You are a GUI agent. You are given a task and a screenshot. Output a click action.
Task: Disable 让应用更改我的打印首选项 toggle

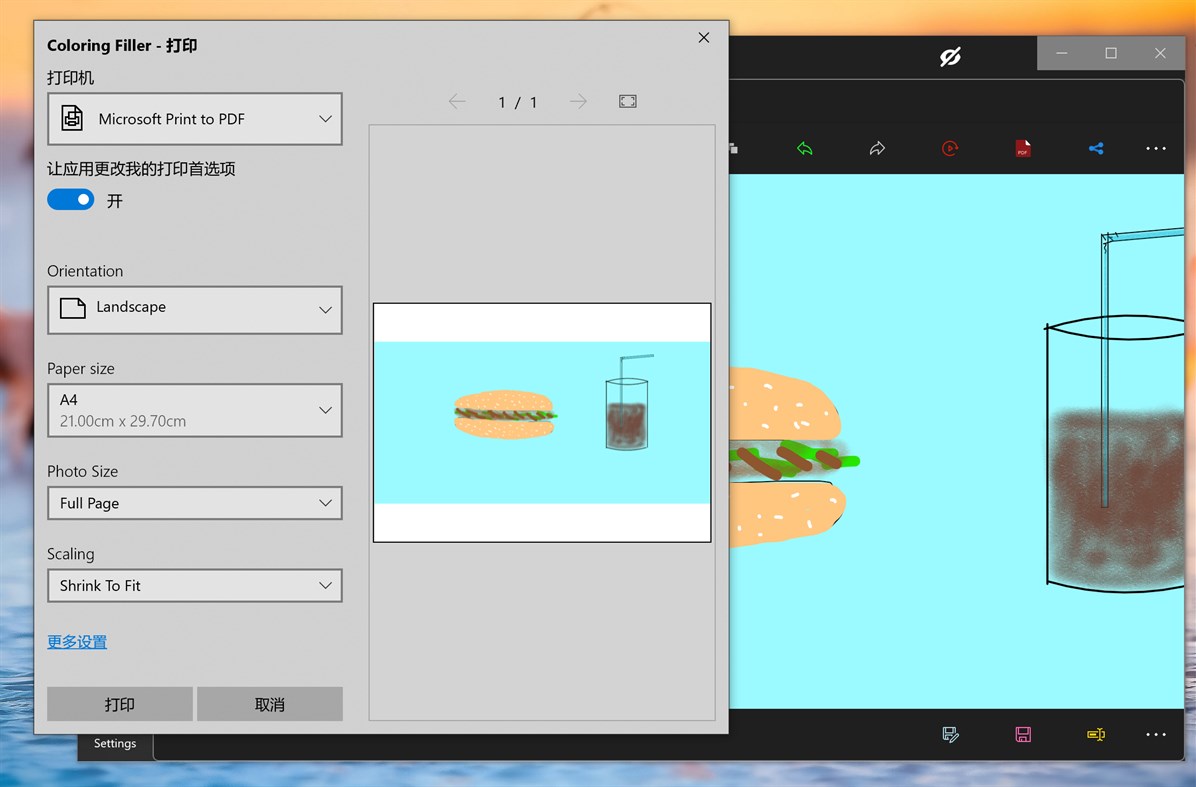coord(70,199)
